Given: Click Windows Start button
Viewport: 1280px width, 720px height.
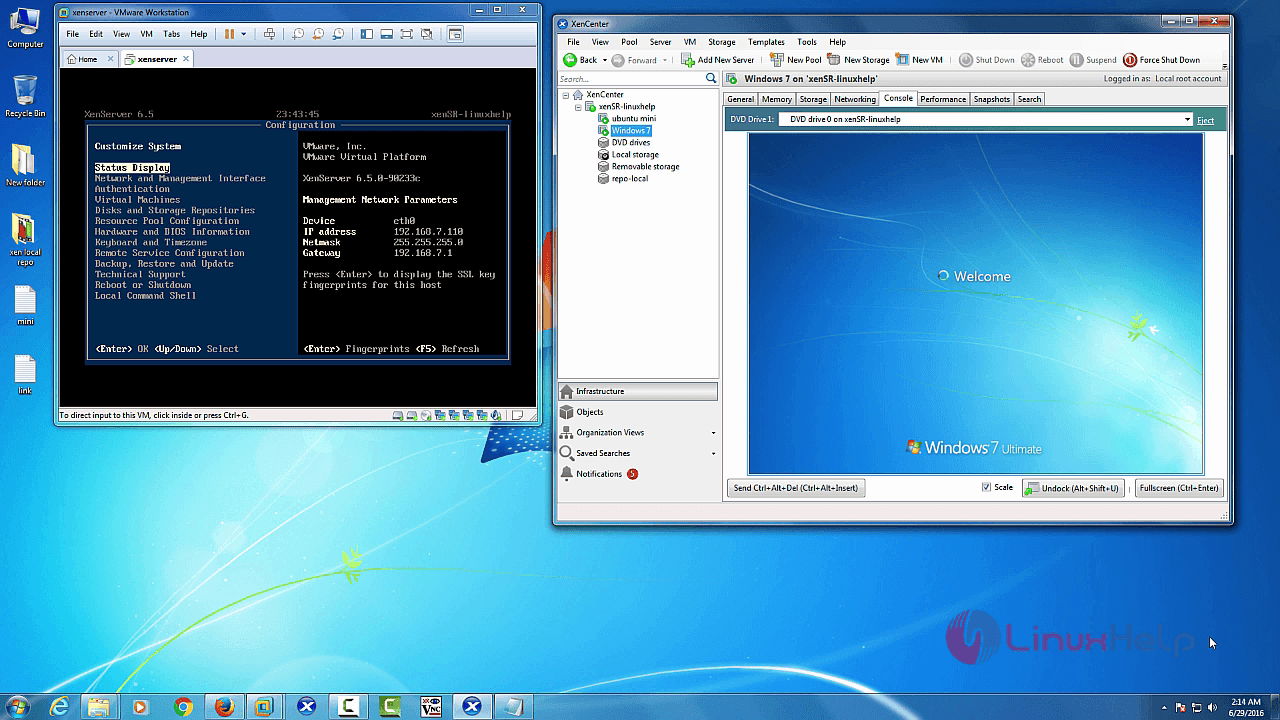Looking at the screenshot, I should (18, 707).
